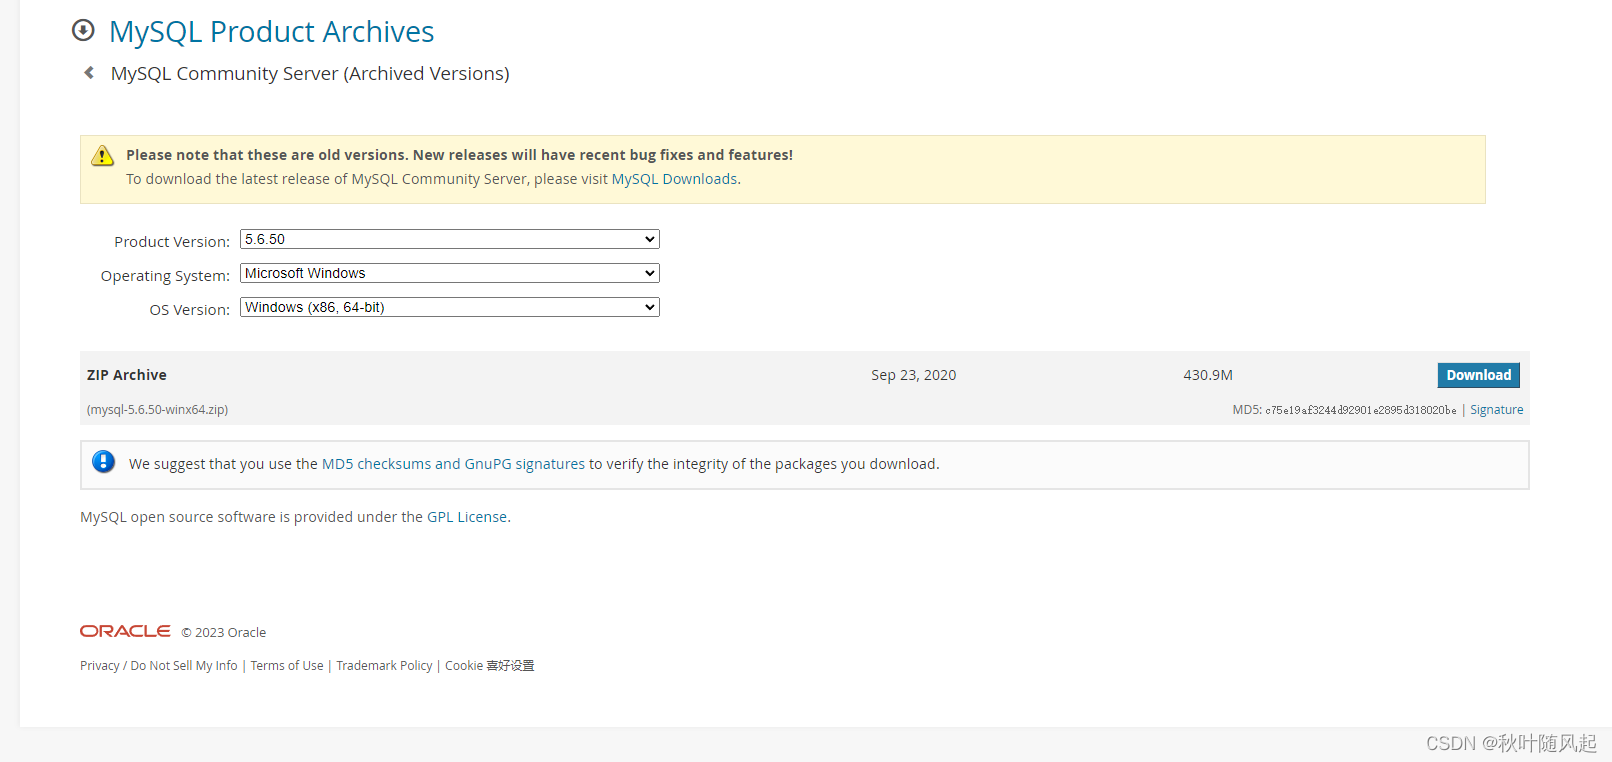Open the Terms of Use footer link
Screen dimensions: 1612x762
coord(287,666)
